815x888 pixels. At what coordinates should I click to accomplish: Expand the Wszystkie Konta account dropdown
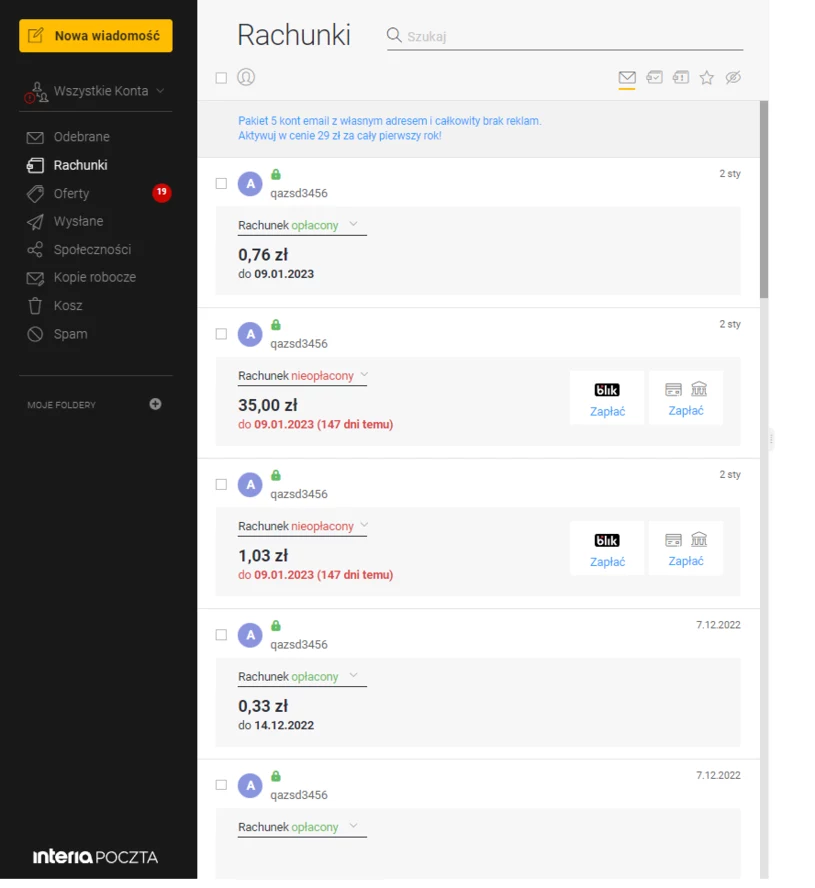(95, 91)
